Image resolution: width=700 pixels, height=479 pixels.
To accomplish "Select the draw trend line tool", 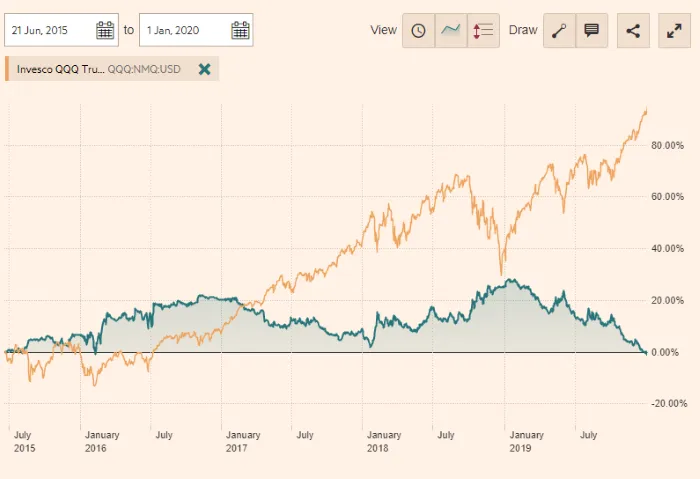I will coord(558,30).
